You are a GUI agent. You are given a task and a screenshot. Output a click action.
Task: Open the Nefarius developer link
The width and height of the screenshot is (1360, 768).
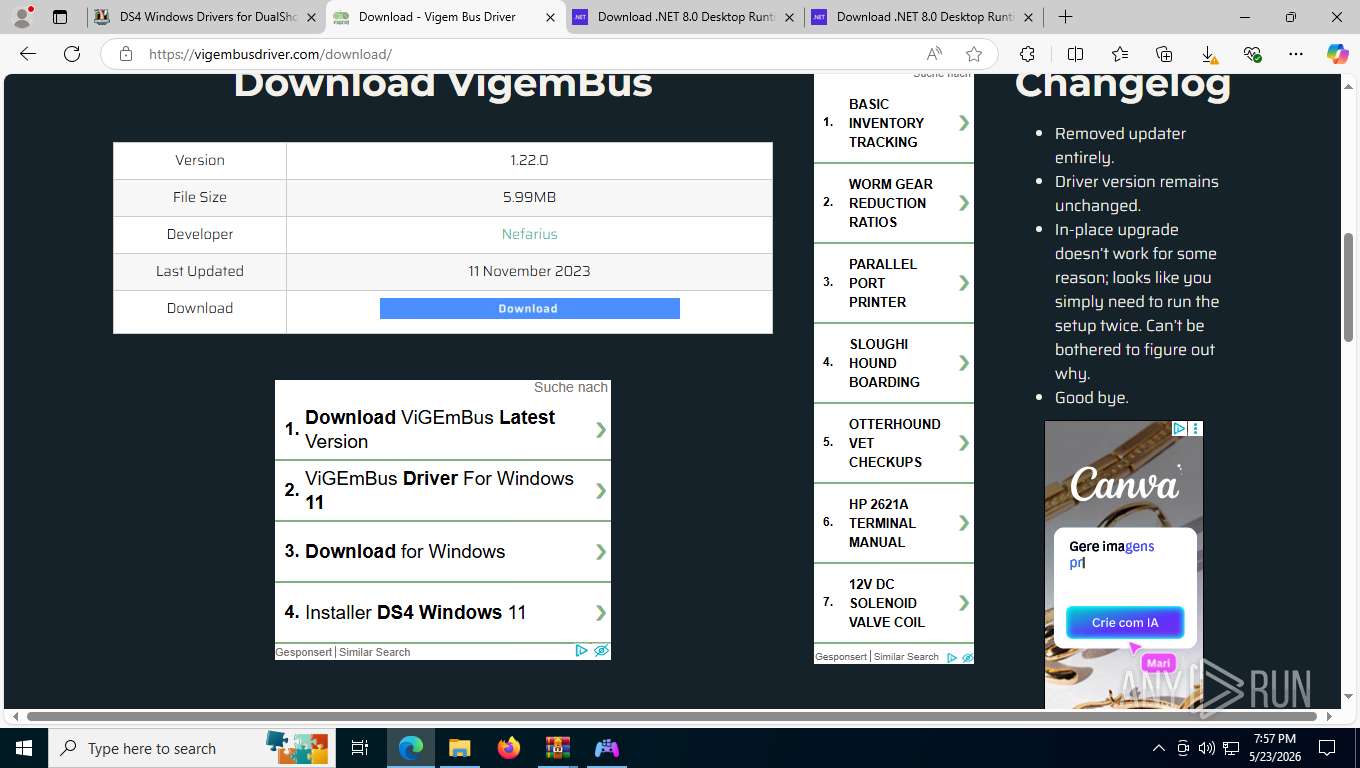529,234
